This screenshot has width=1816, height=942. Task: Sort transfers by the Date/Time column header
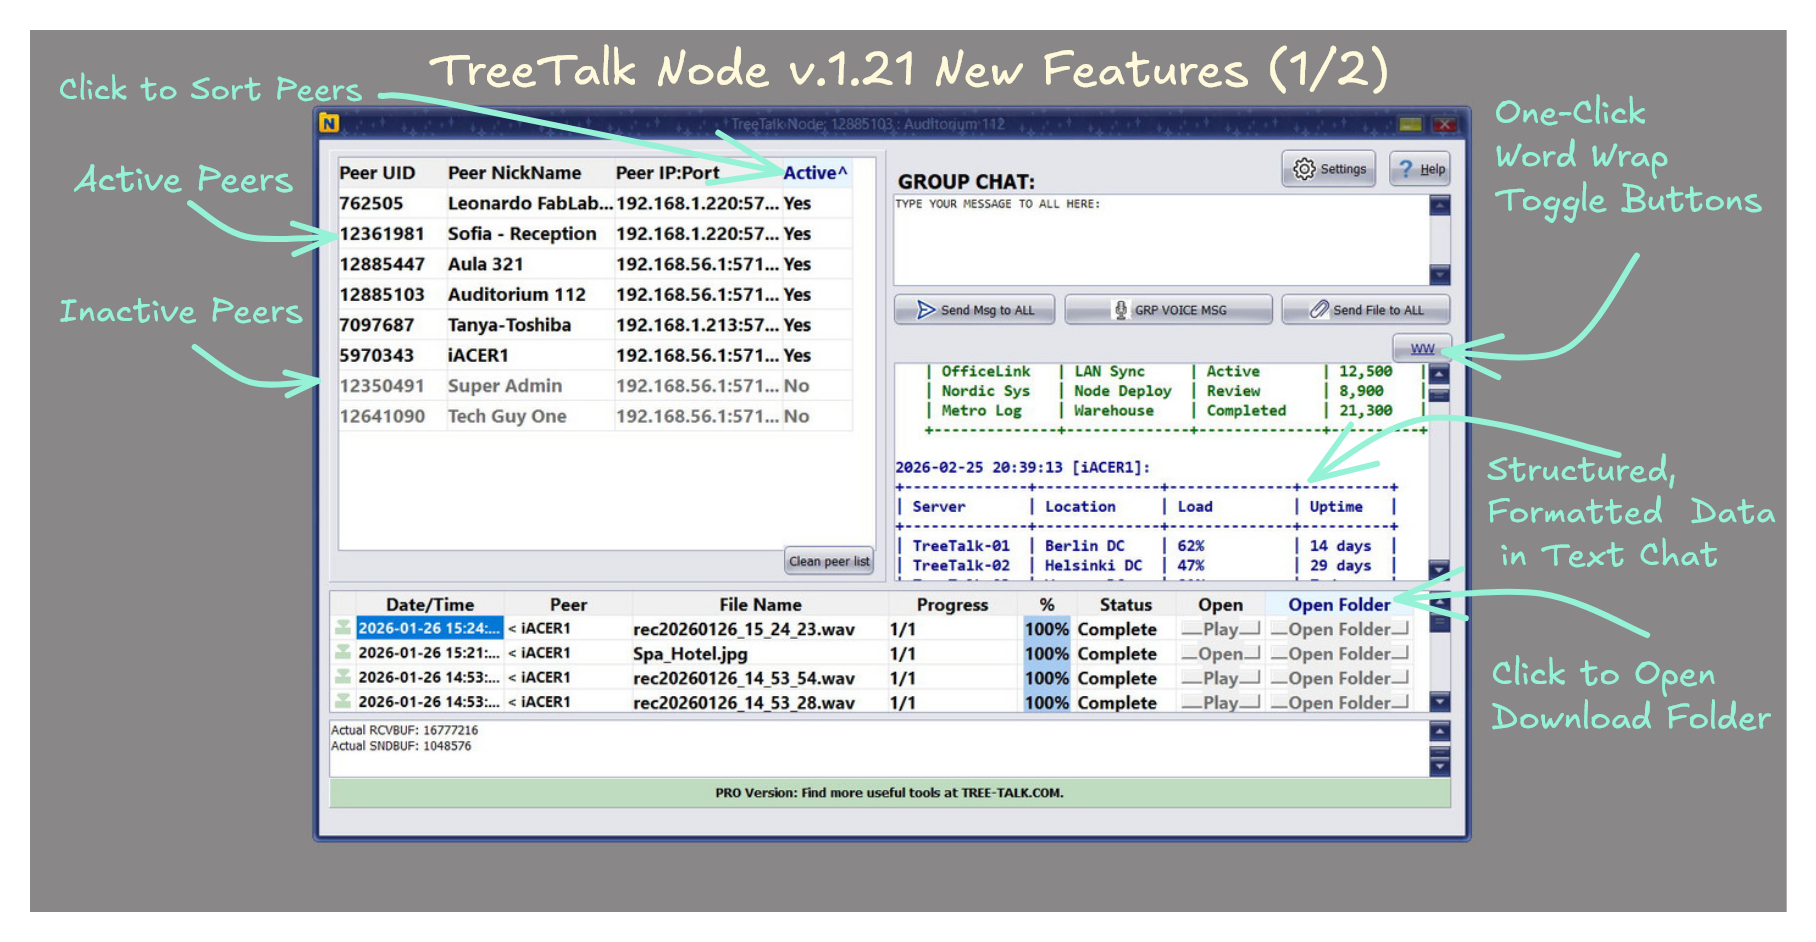(430, 605)
